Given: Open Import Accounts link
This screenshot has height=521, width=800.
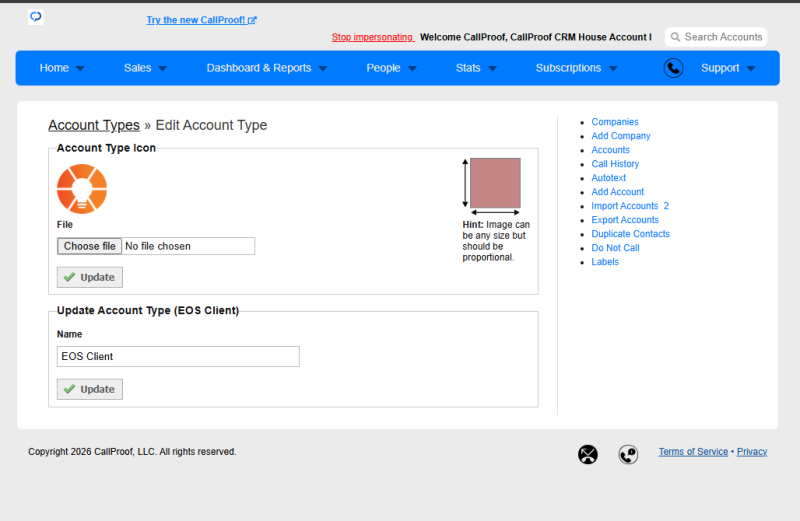Looking at the screenshot, I should (624, 206).
